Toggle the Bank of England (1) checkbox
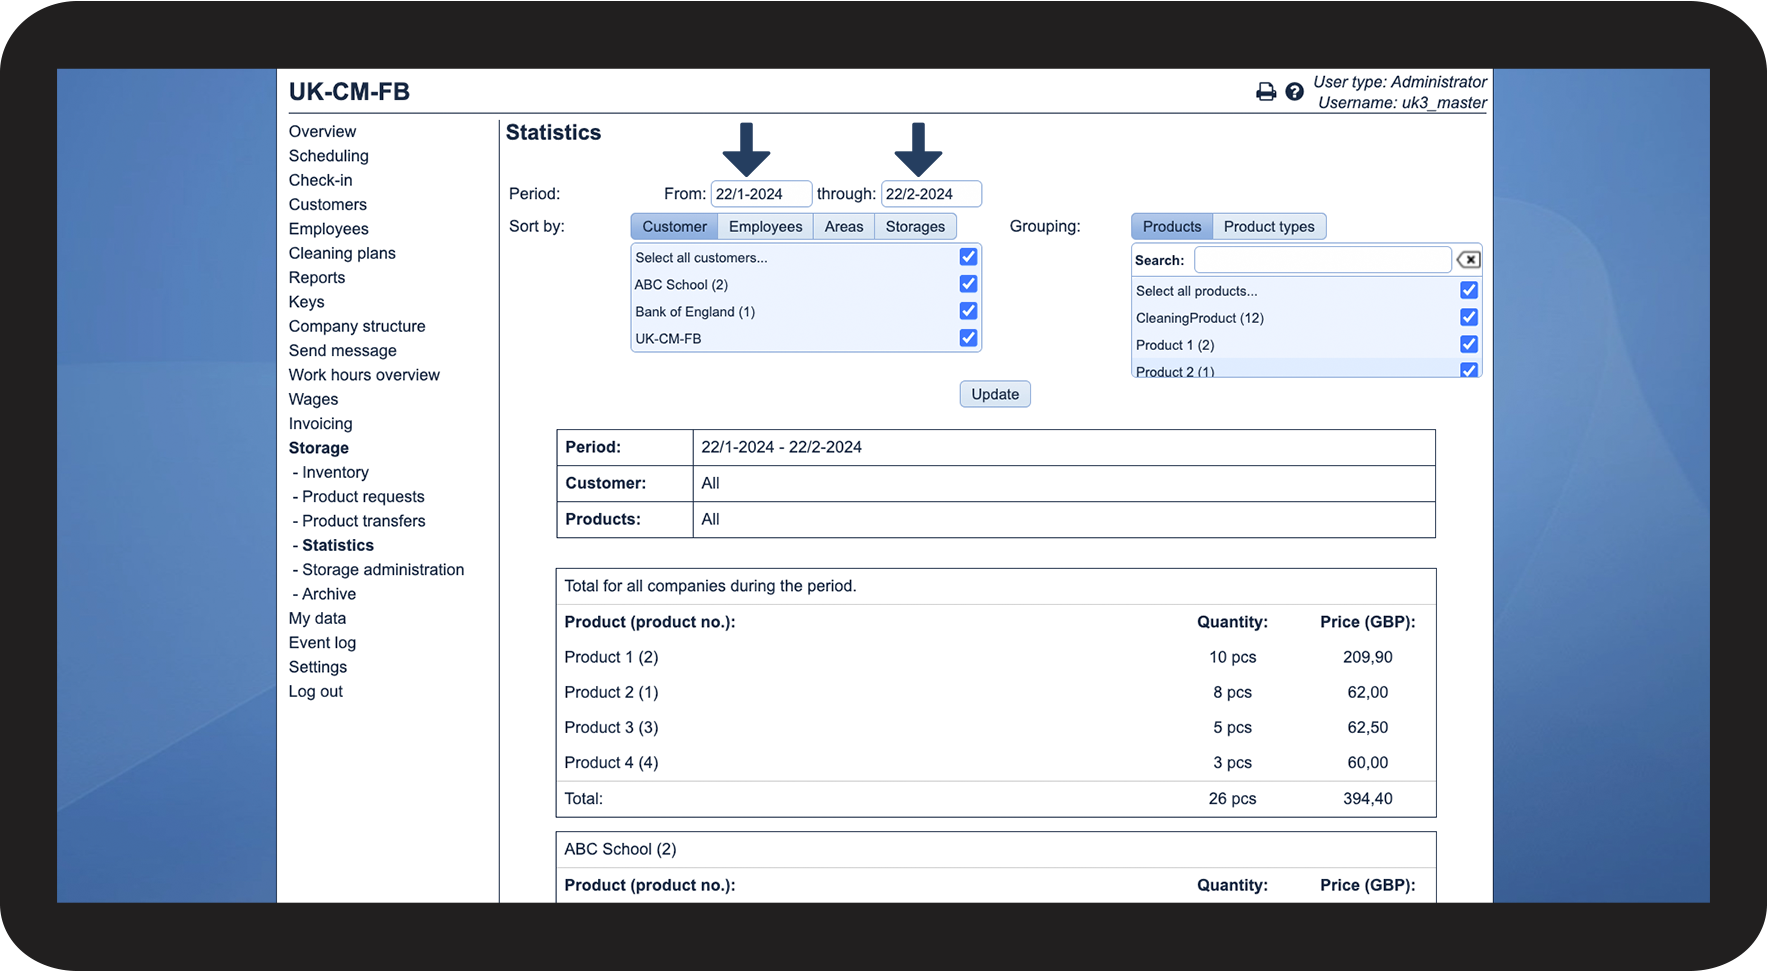This screenshot has width=1767, height=971. pyautogui.click(x=968, y=311)
